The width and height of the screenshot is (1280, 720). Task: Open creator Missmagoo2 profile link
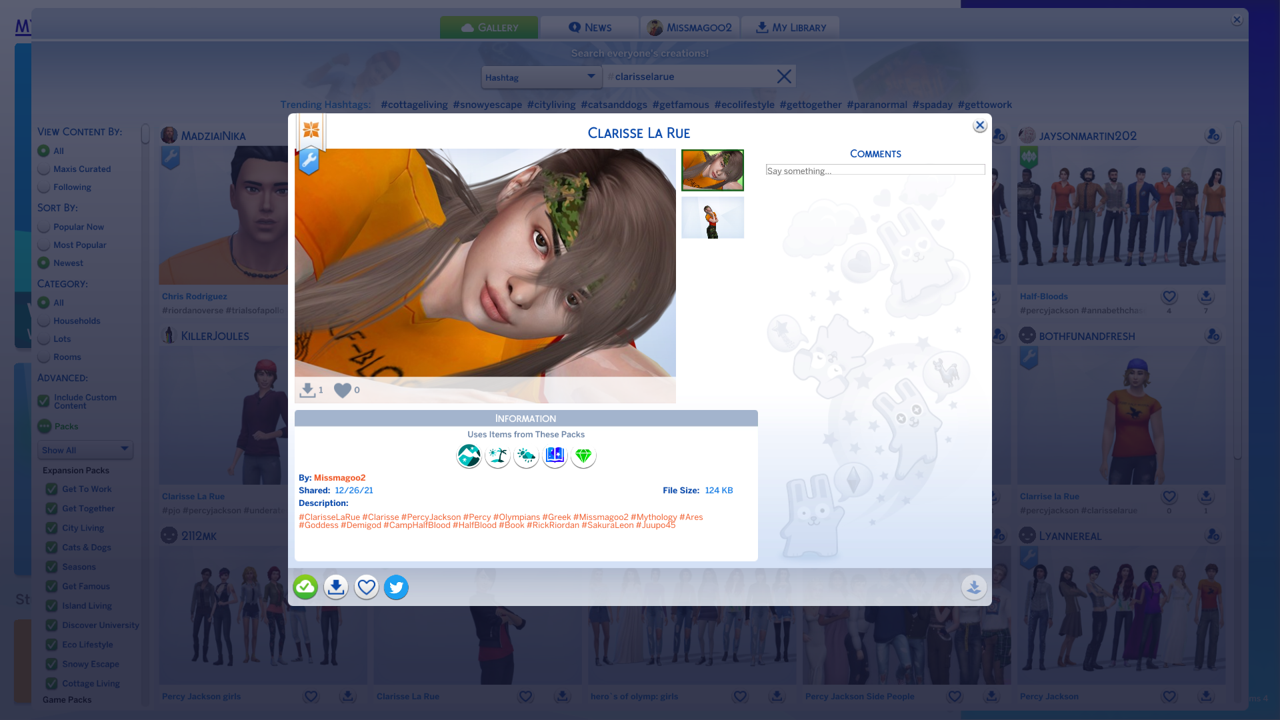click(340, 478)
